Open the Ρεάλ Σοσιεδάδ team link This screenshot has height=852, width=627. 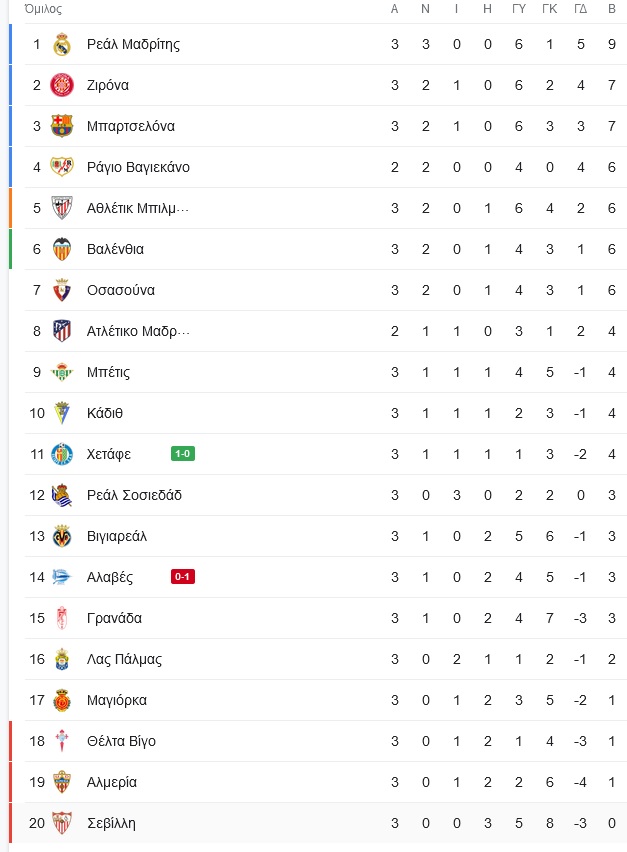[x=134, y=495]
